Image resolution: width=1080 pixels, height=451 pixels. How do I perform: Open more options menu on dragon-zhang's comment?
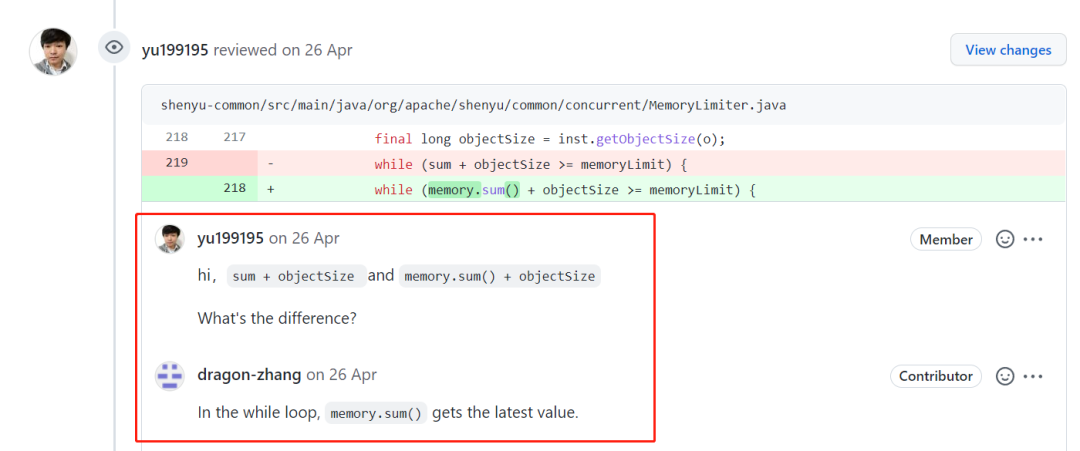(1033, 376)
